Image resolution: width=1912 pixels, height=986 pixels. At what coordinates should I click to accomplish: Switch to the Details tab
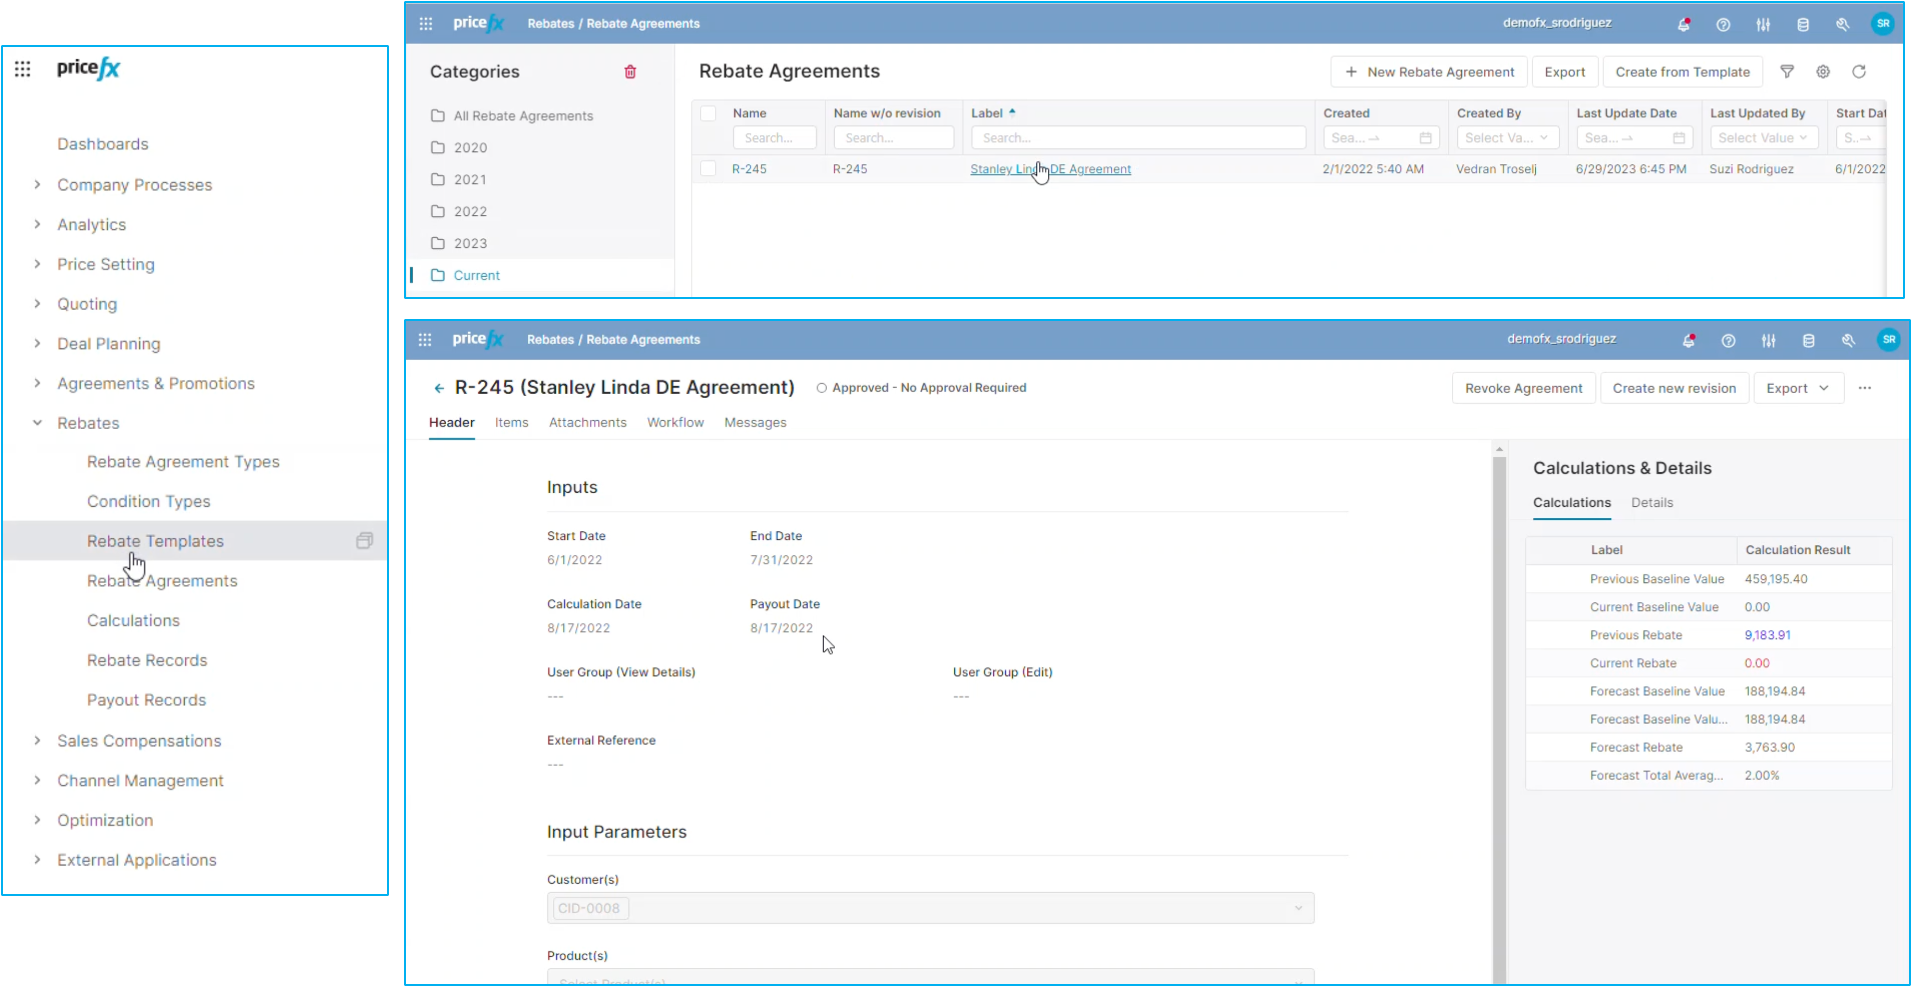tap(1651, 503)
